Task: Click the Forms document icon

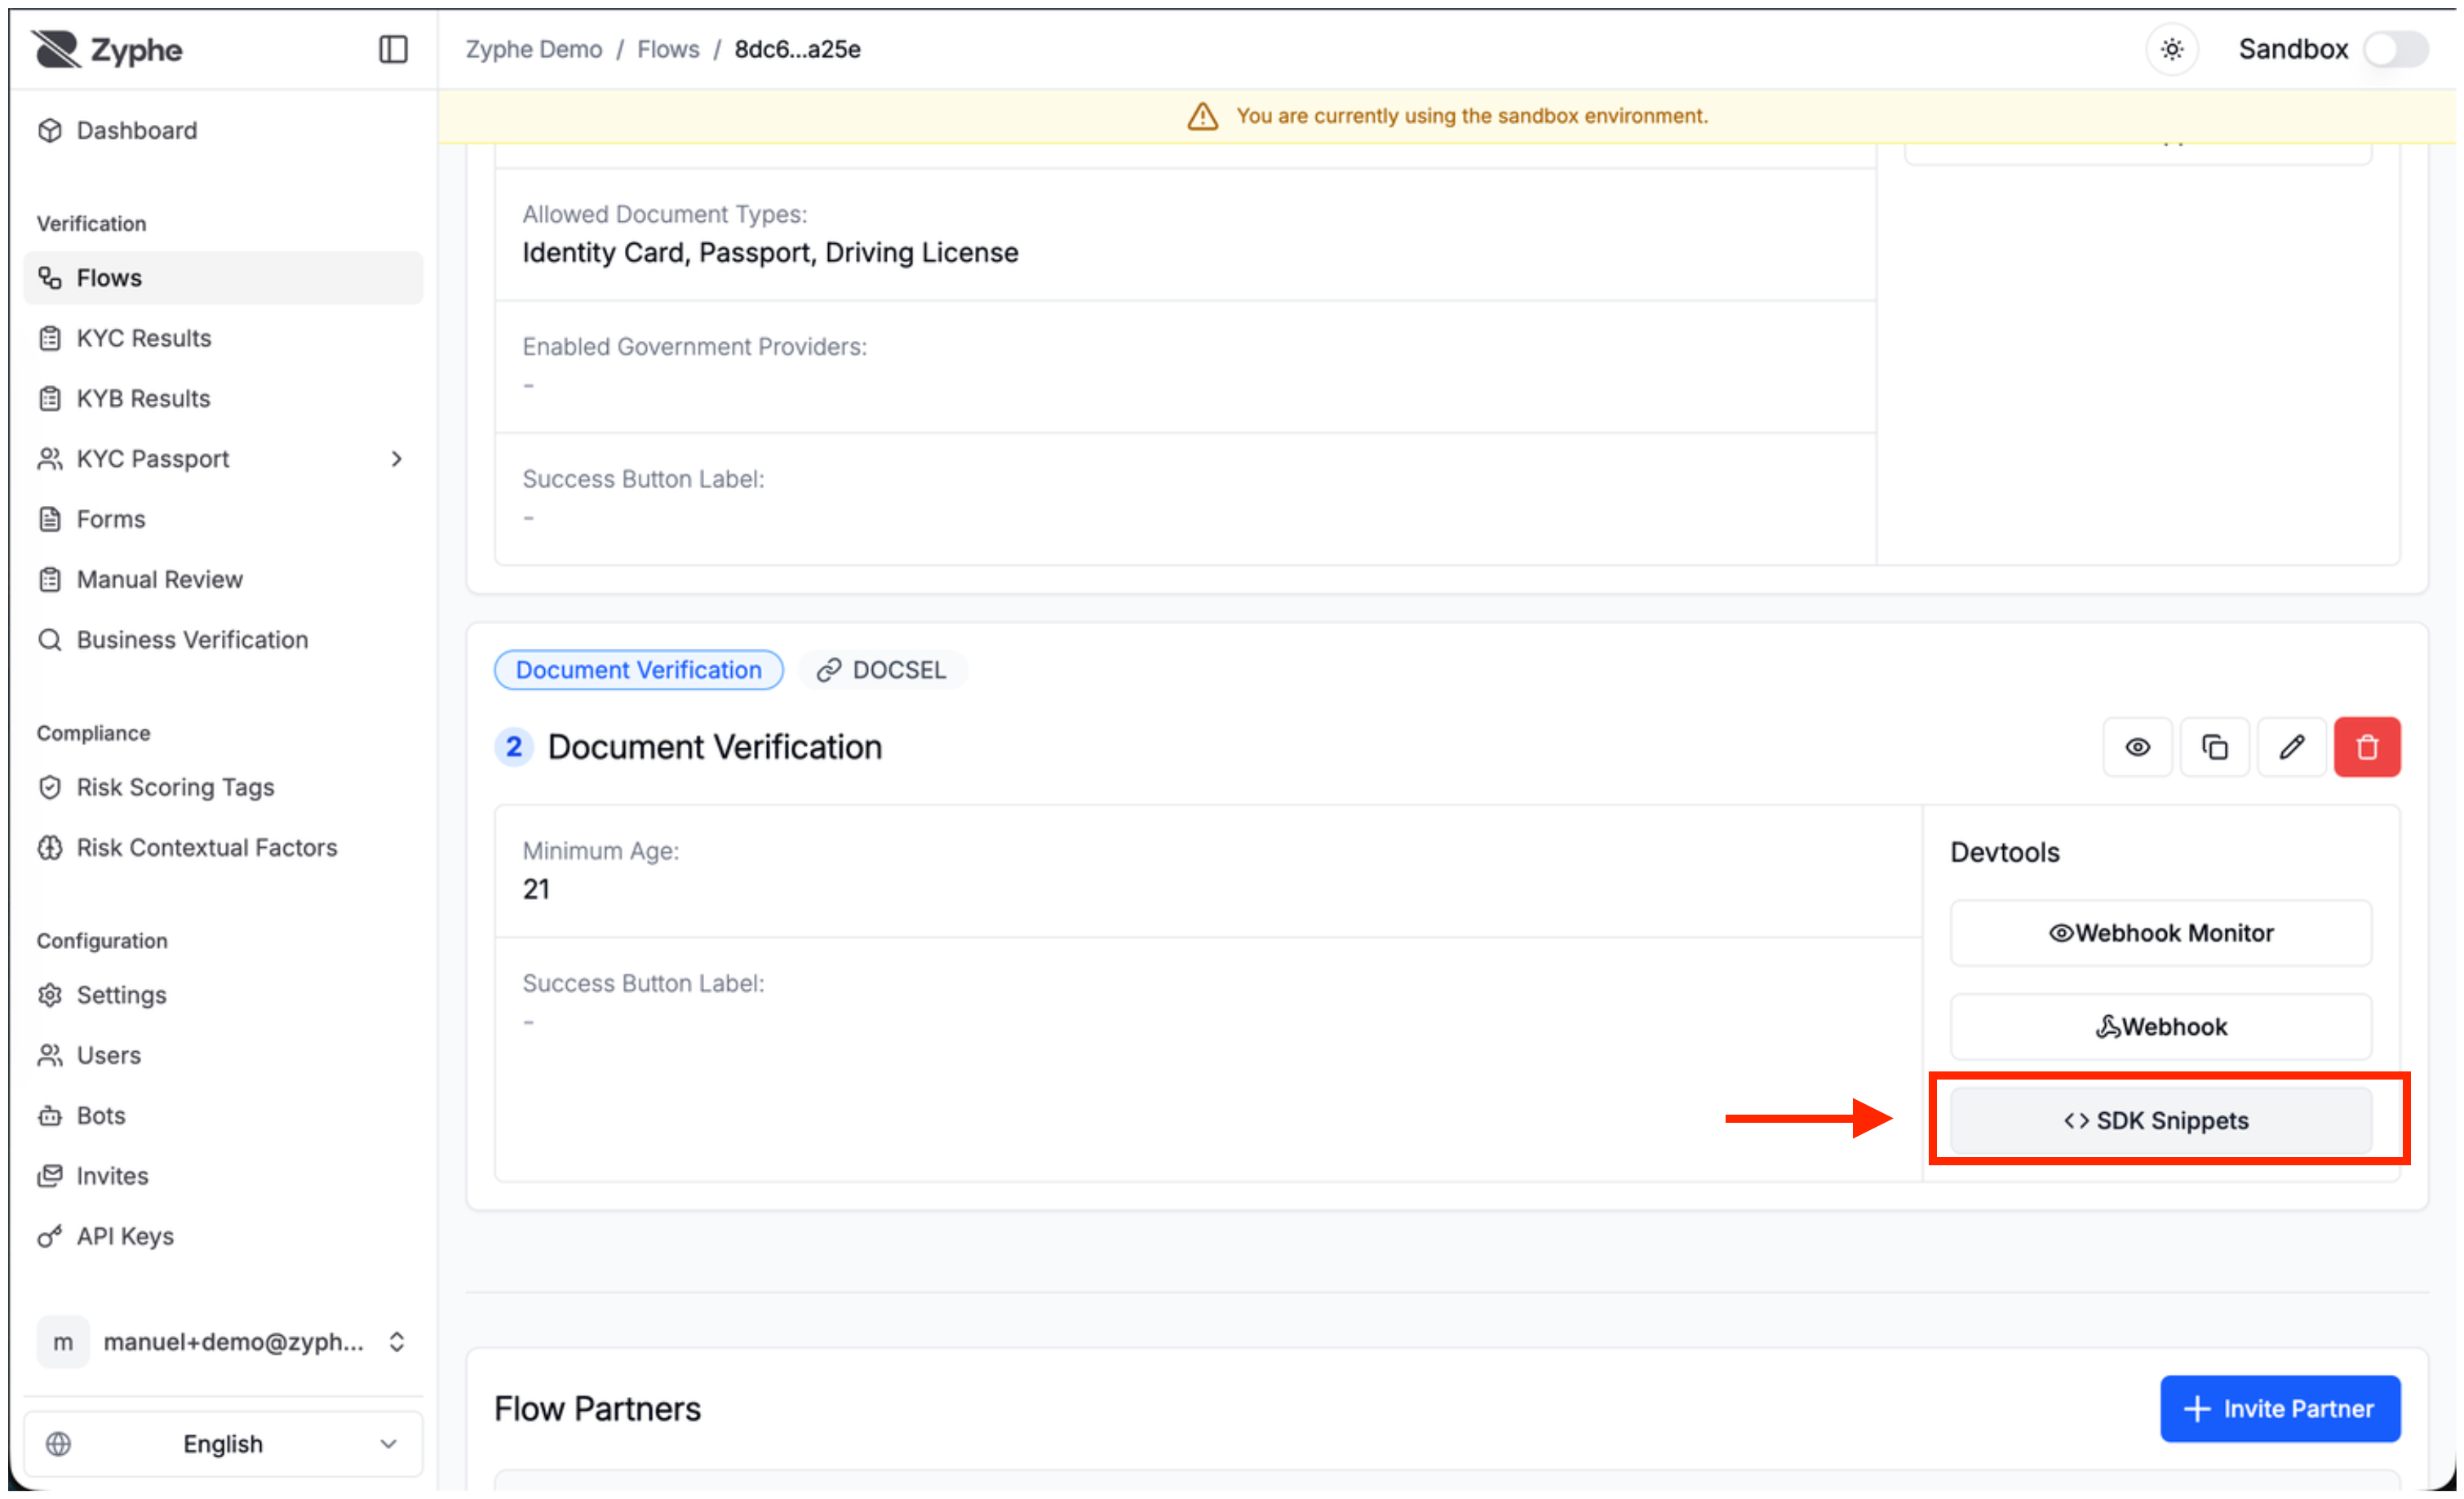Action: [50, 519]
